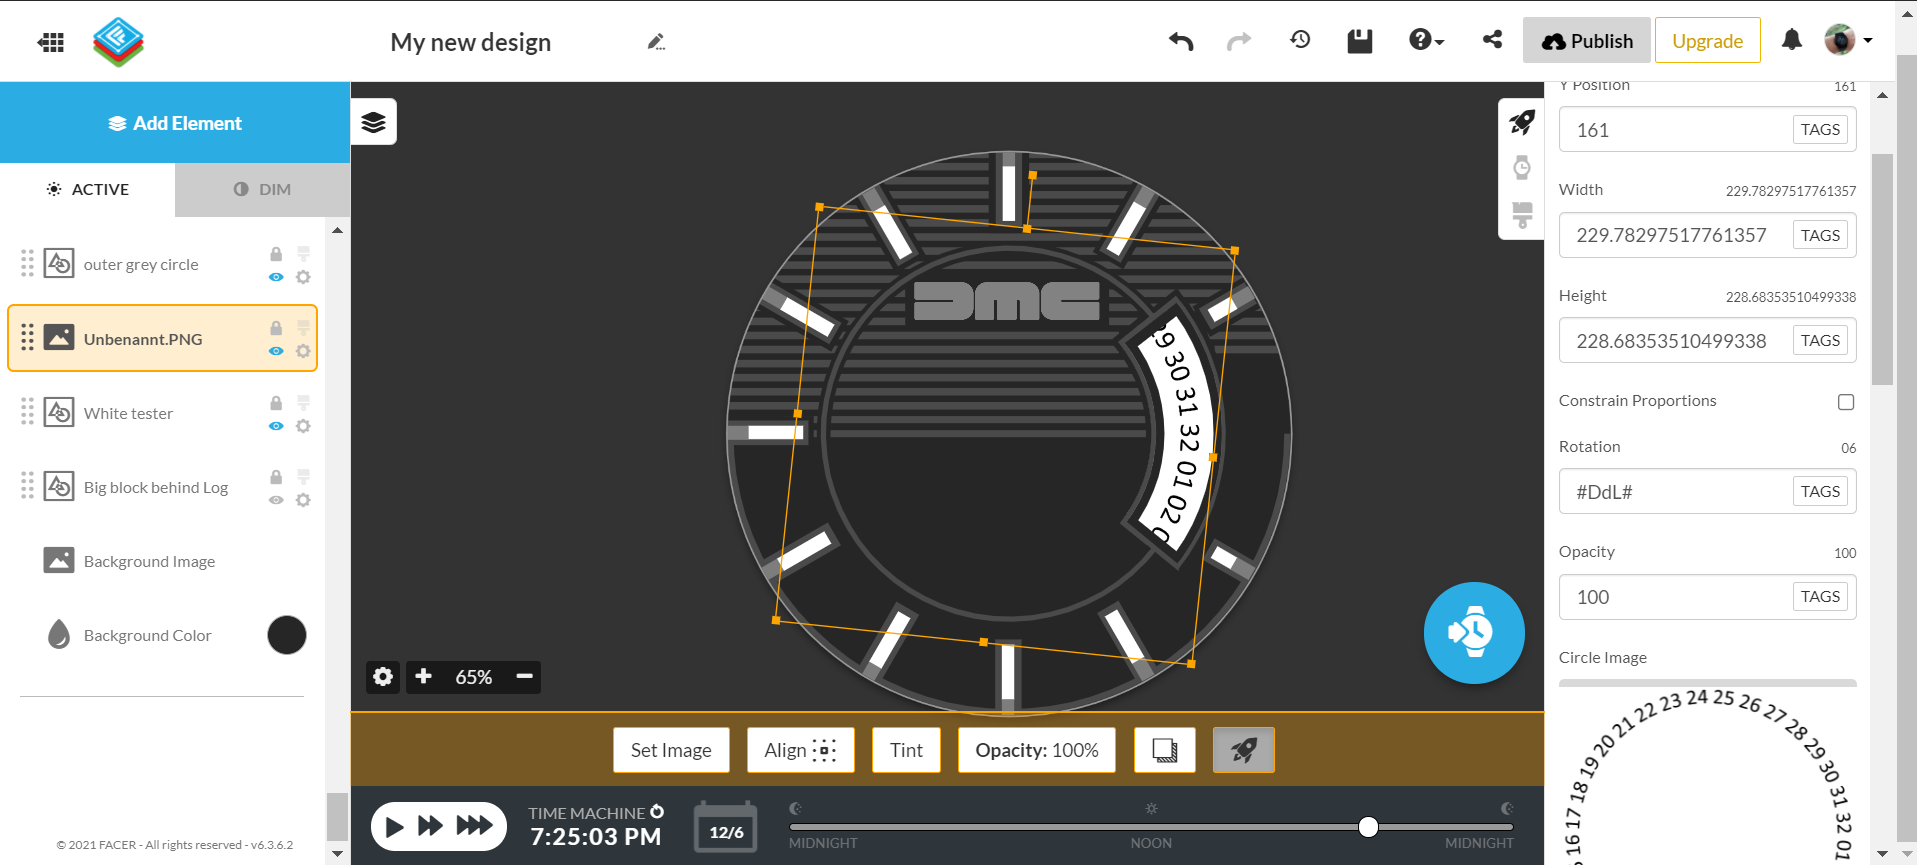This screenshot has width=1917, height=865.
Task: Undo the last action
Action: click(x=1181, y=41)
